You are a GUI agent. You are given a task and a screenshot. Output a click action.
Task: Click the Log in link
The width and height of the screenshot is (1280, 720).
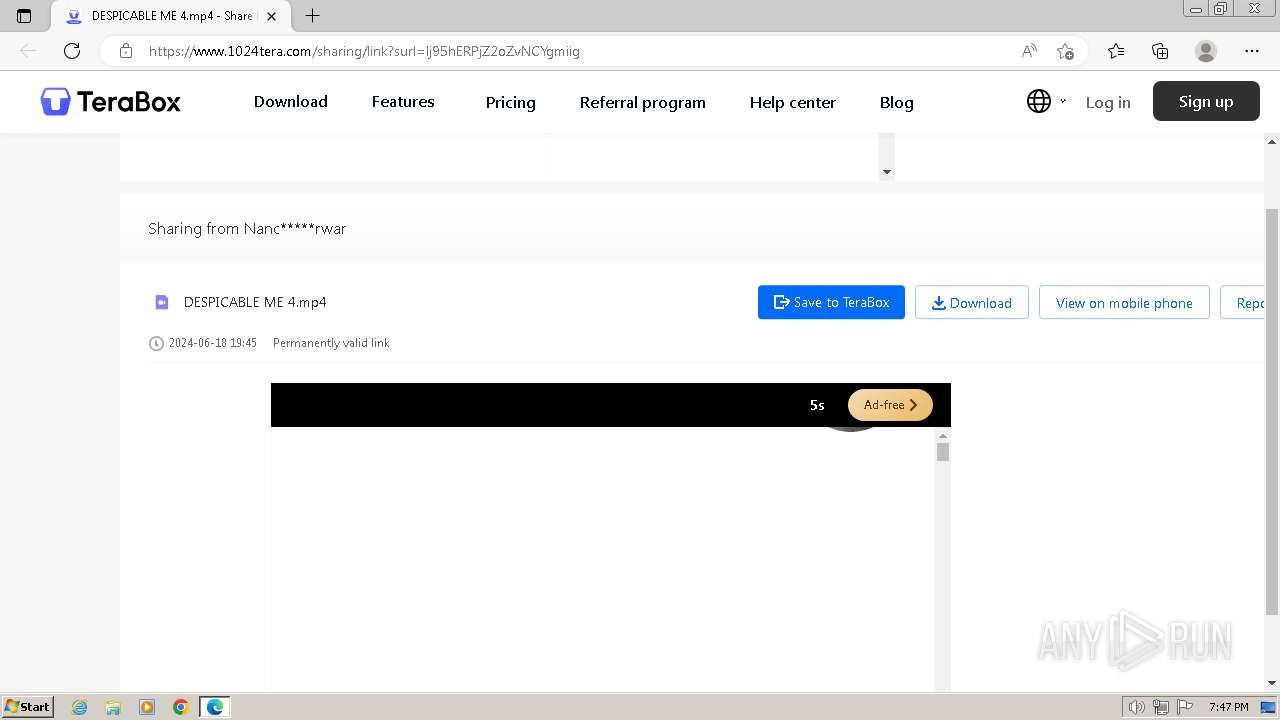pos(1108,102)
